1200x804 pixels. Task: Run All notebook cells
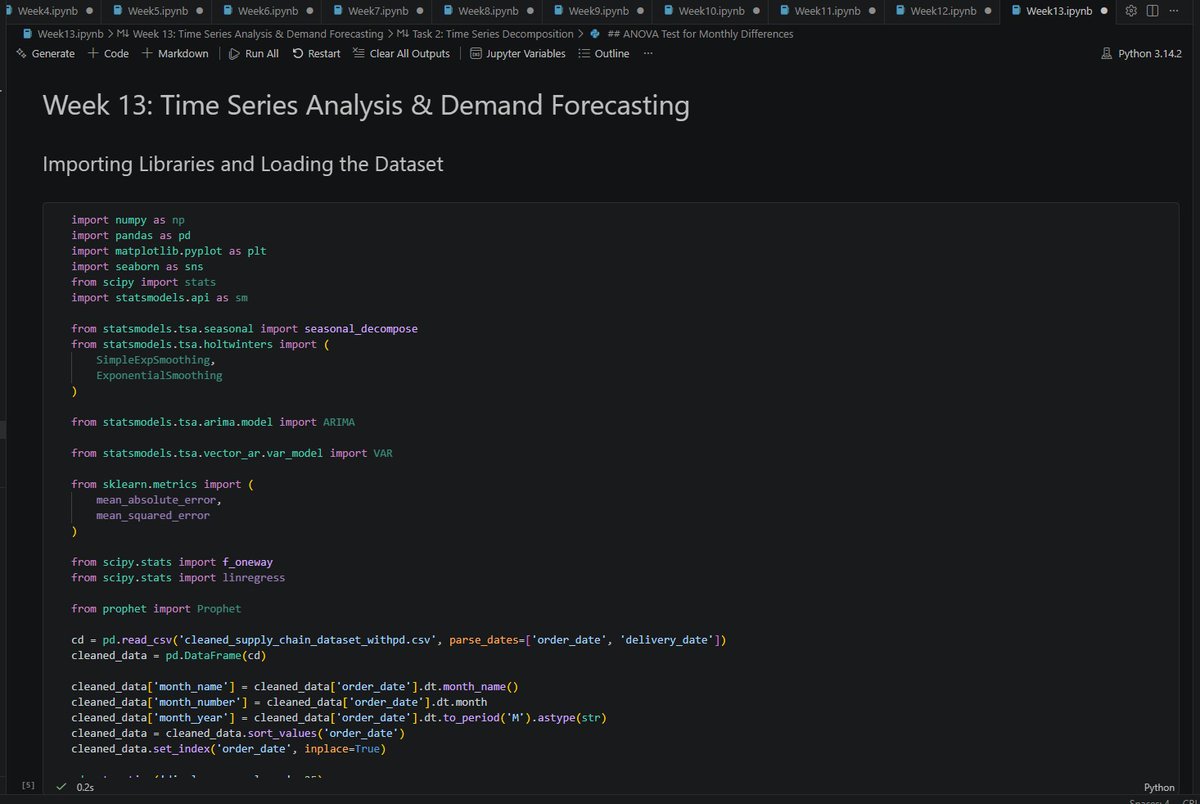[254, 54]
